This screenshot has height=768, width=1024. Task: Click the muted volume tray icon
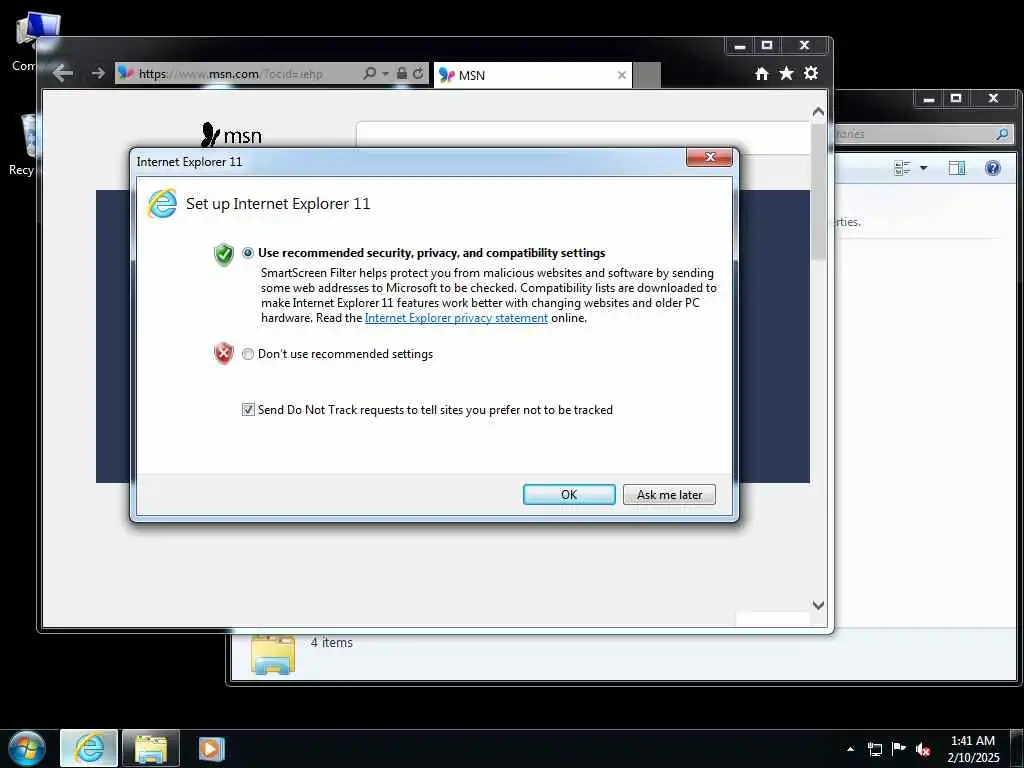pyautogui.click(x=923, y=749)
